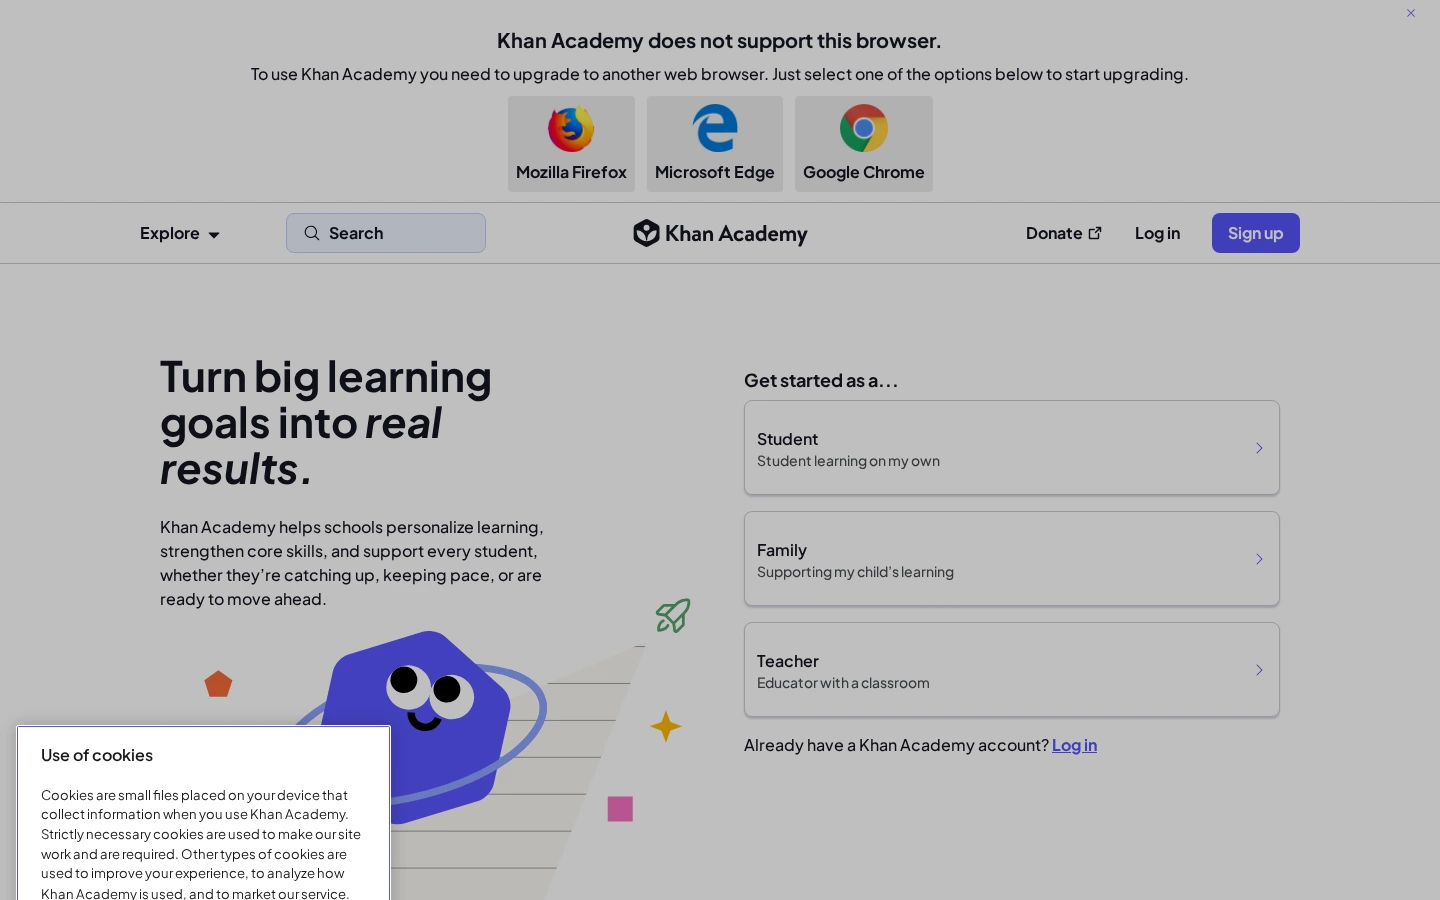The image size is (1440, 900).
Task: Click the Microsoft Edge browser icon
Action: click(x=715, y=128)
